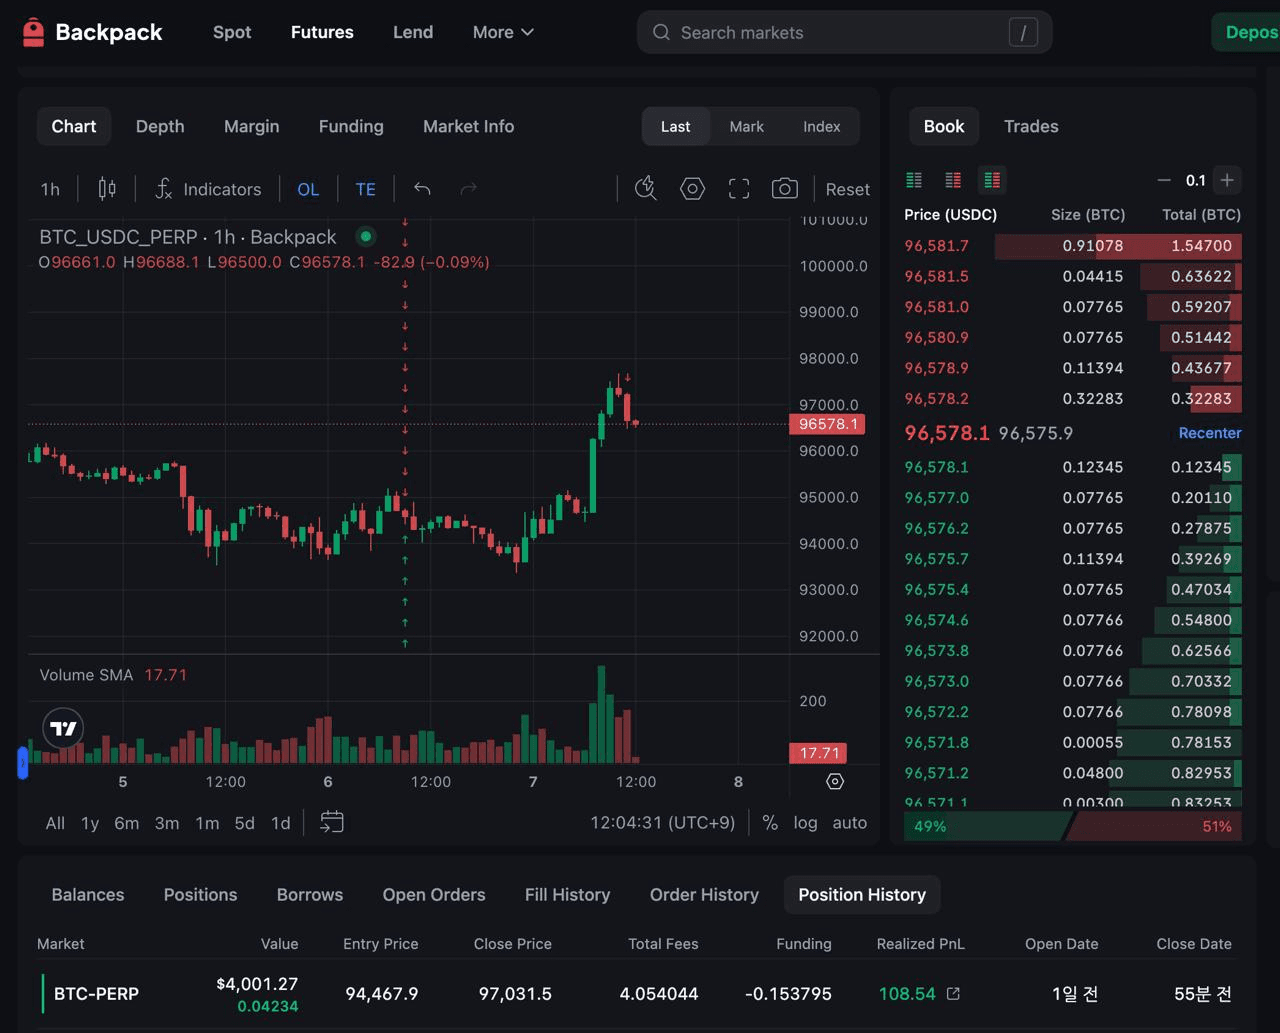Select the Index price toggle
Image resolution: width=1280 pixels, height=1033 pixels.
821,126
